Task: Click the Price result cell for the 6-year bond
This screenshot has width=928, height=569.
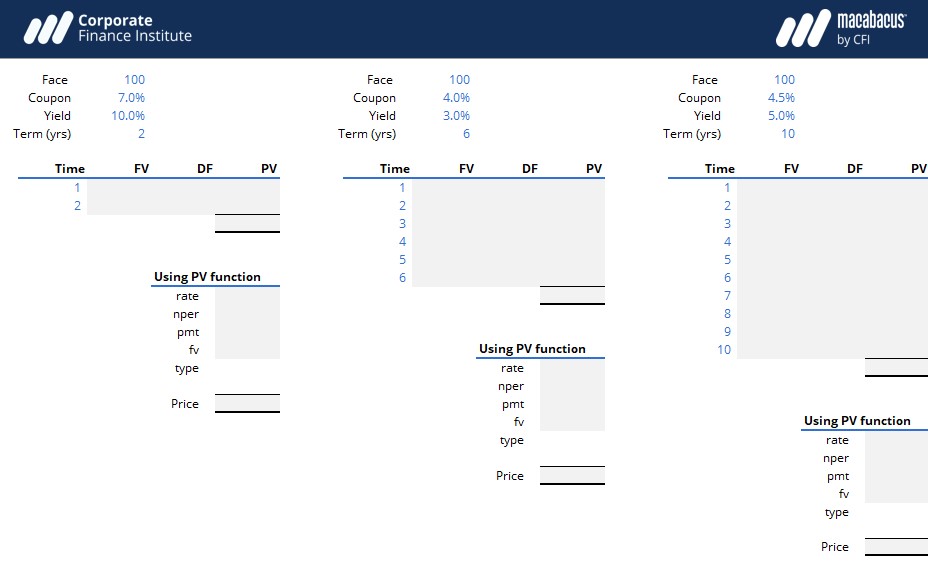Action: 572,476
